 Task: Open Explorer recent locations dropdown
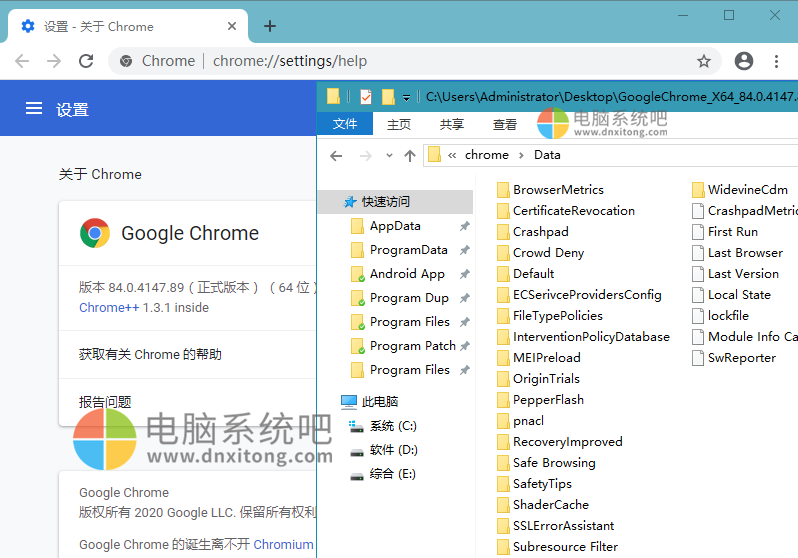pyautogui.click(x=389, y=155)
